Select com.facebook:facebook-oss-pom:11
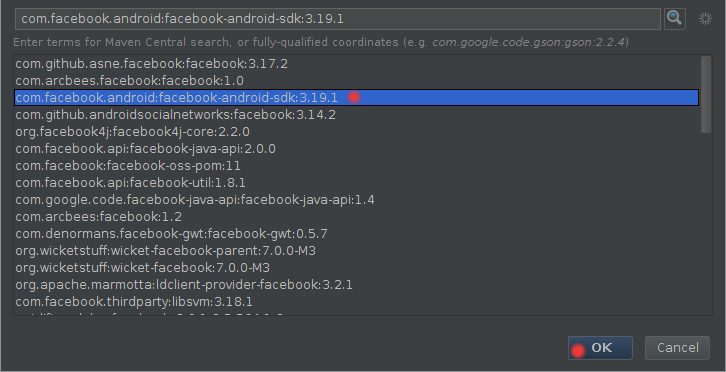 pos(357,166)
